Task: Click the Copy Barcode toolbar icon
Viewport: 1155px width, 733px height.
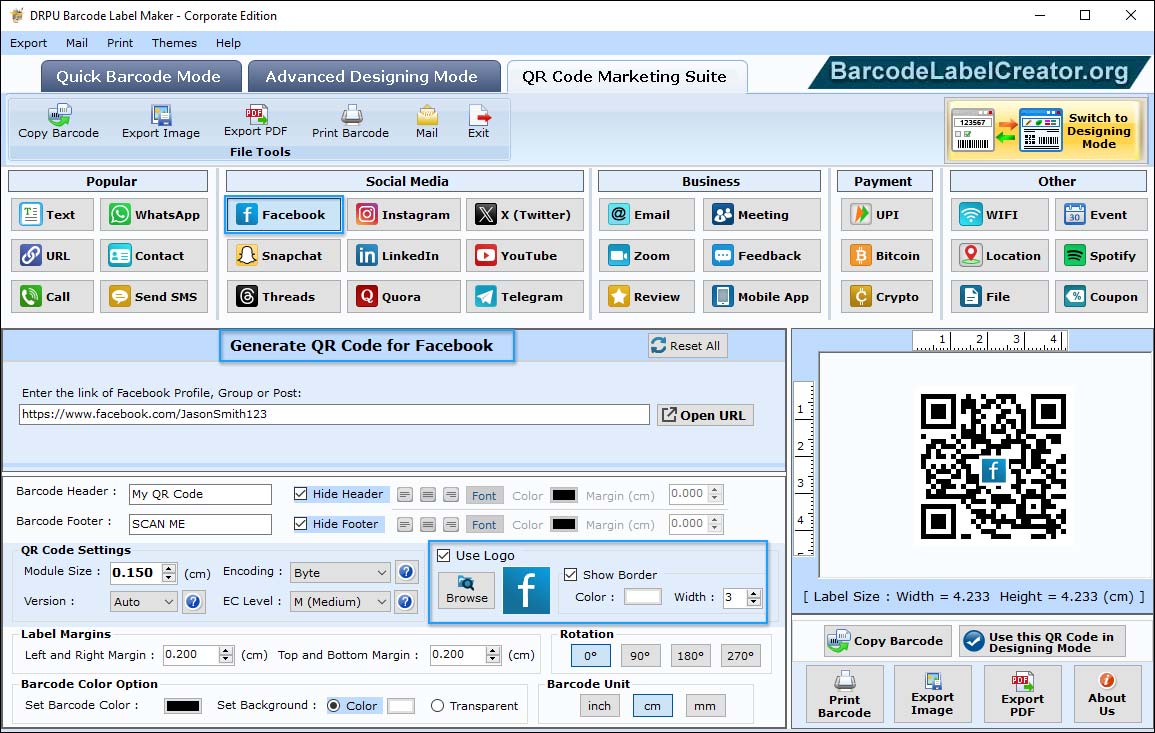Action: [x=59, y=122]
